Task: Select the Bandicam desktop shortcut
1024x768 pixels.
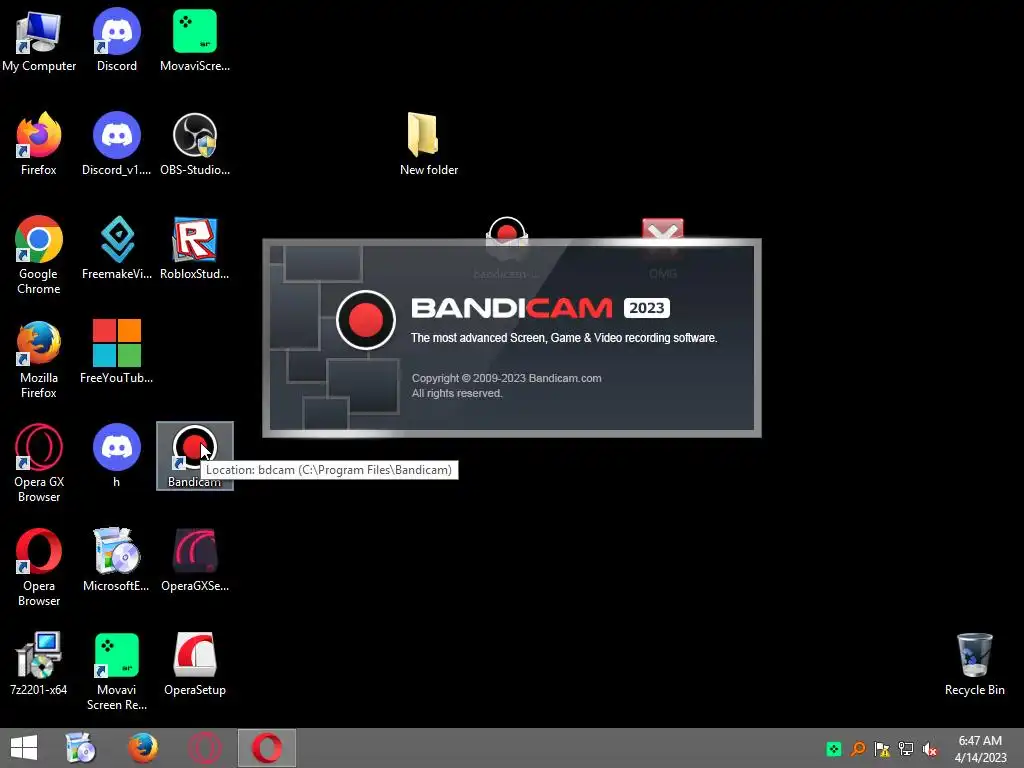Action: (x=195, y=456)
